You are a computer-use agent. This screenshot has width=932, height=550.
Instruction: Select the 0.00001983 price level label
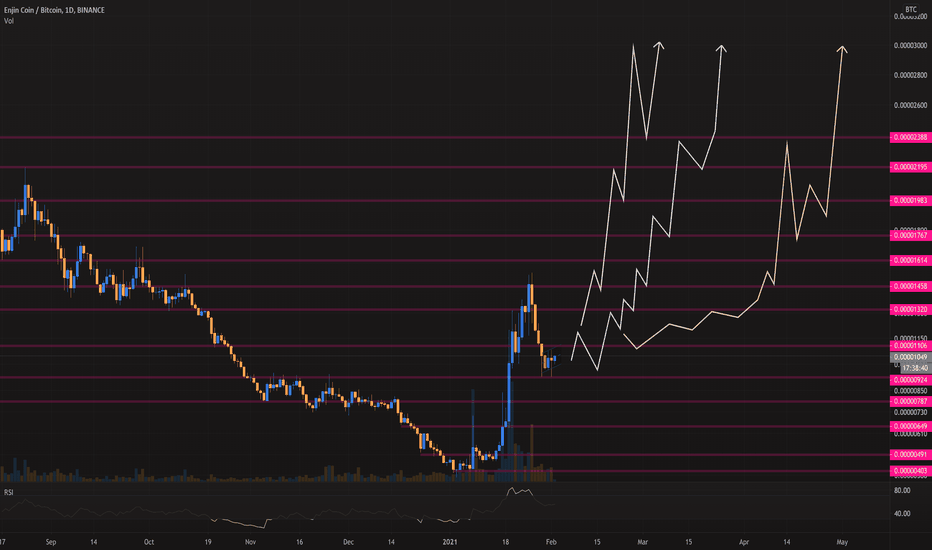(x=909, y=200)
